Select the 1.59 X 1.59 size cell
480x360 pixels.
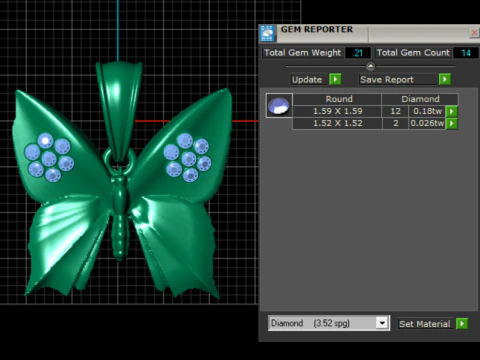337,111
